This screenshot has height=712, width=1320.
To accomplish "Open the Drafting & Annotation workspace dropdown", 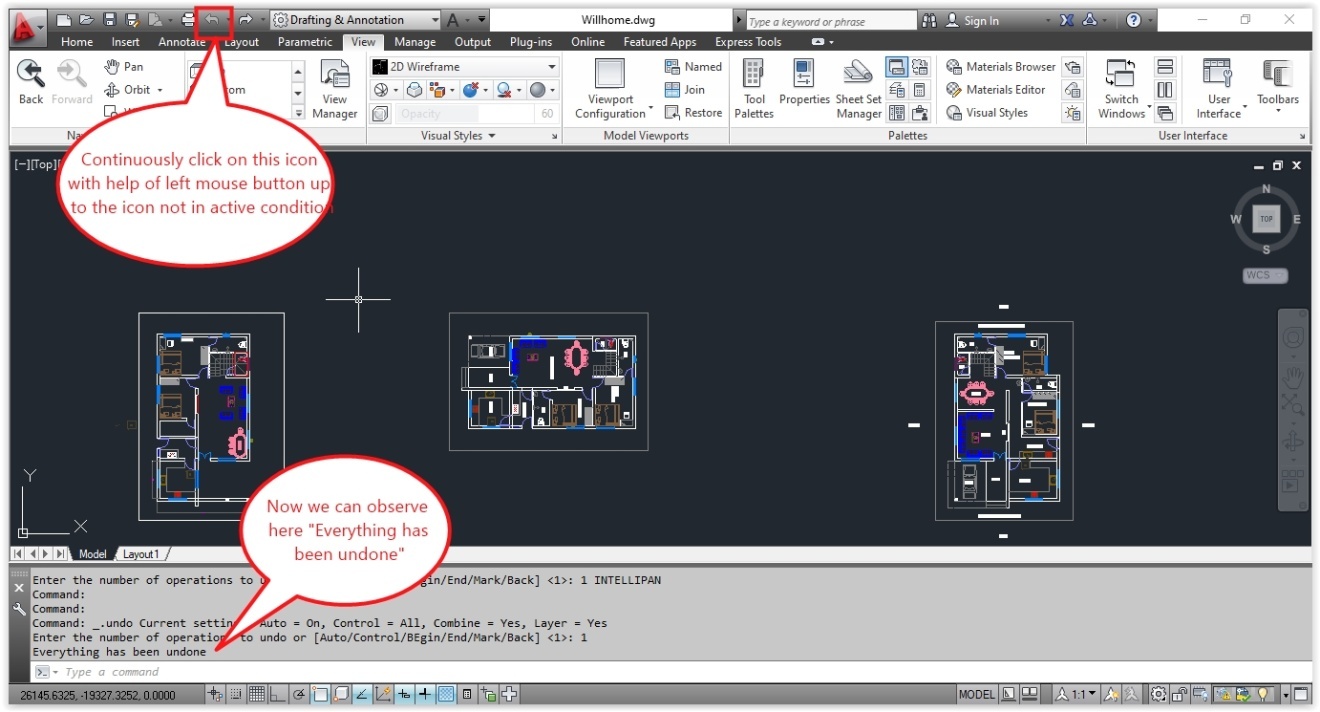I will 354,19.
